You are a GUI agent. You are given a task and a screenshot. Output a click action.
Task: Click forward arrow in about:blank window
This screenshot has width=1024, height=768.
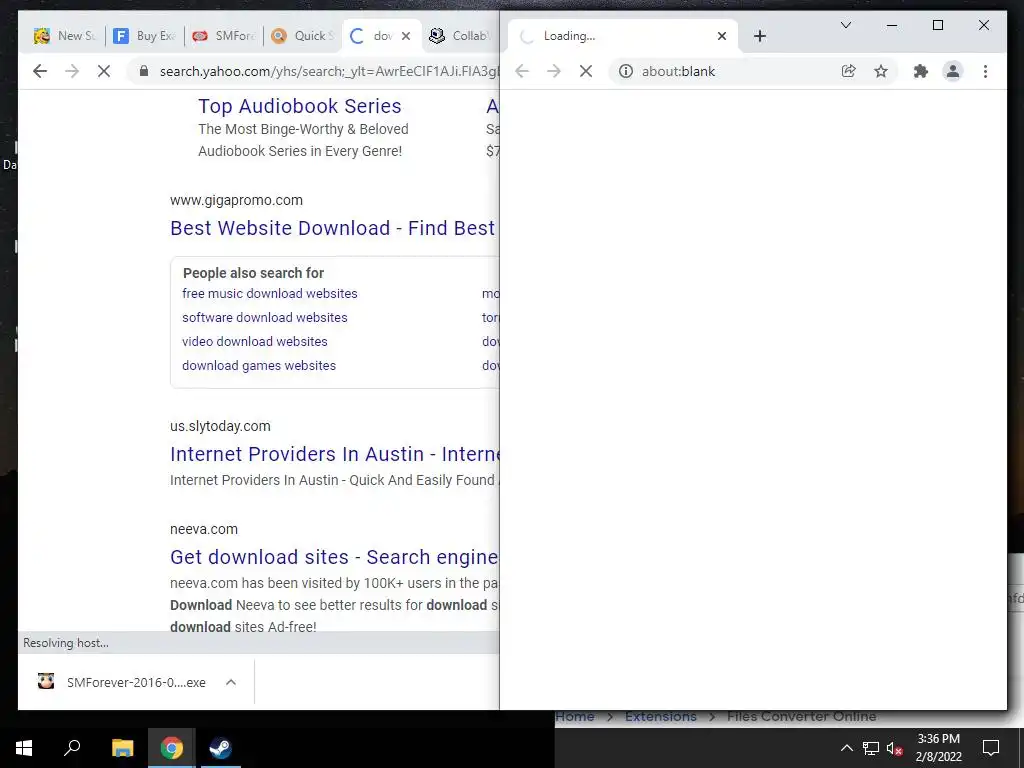(x=554, y=71)
